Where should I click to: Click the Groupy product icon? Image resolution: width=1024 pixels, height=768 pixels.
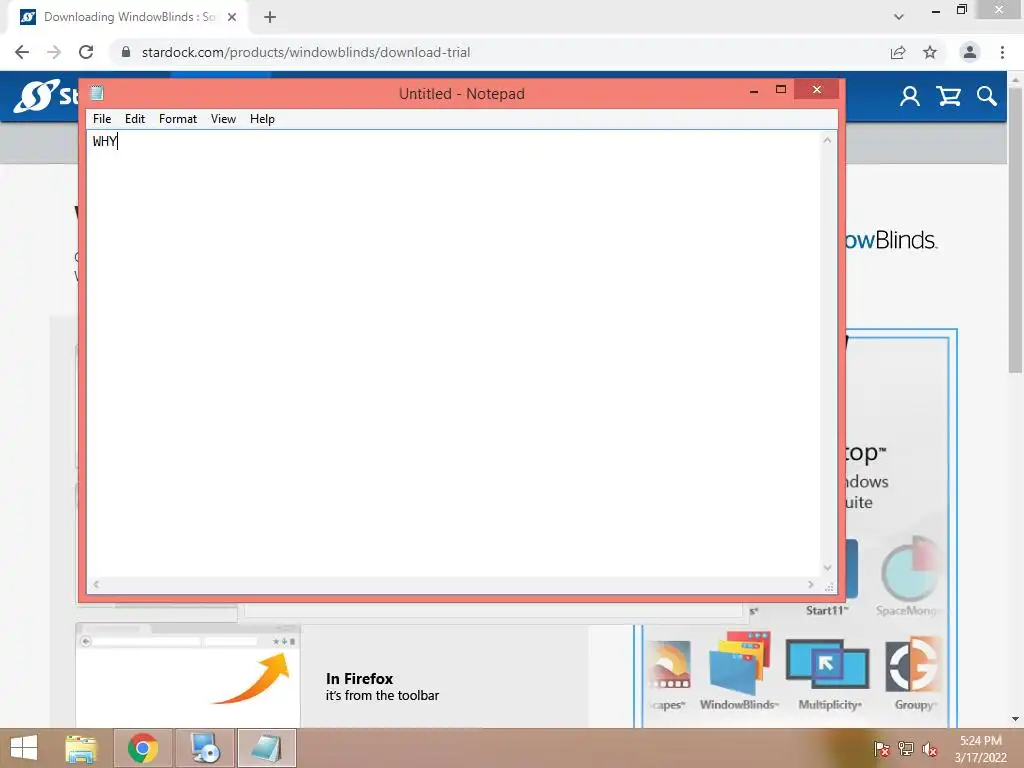(x=913, y=665)
